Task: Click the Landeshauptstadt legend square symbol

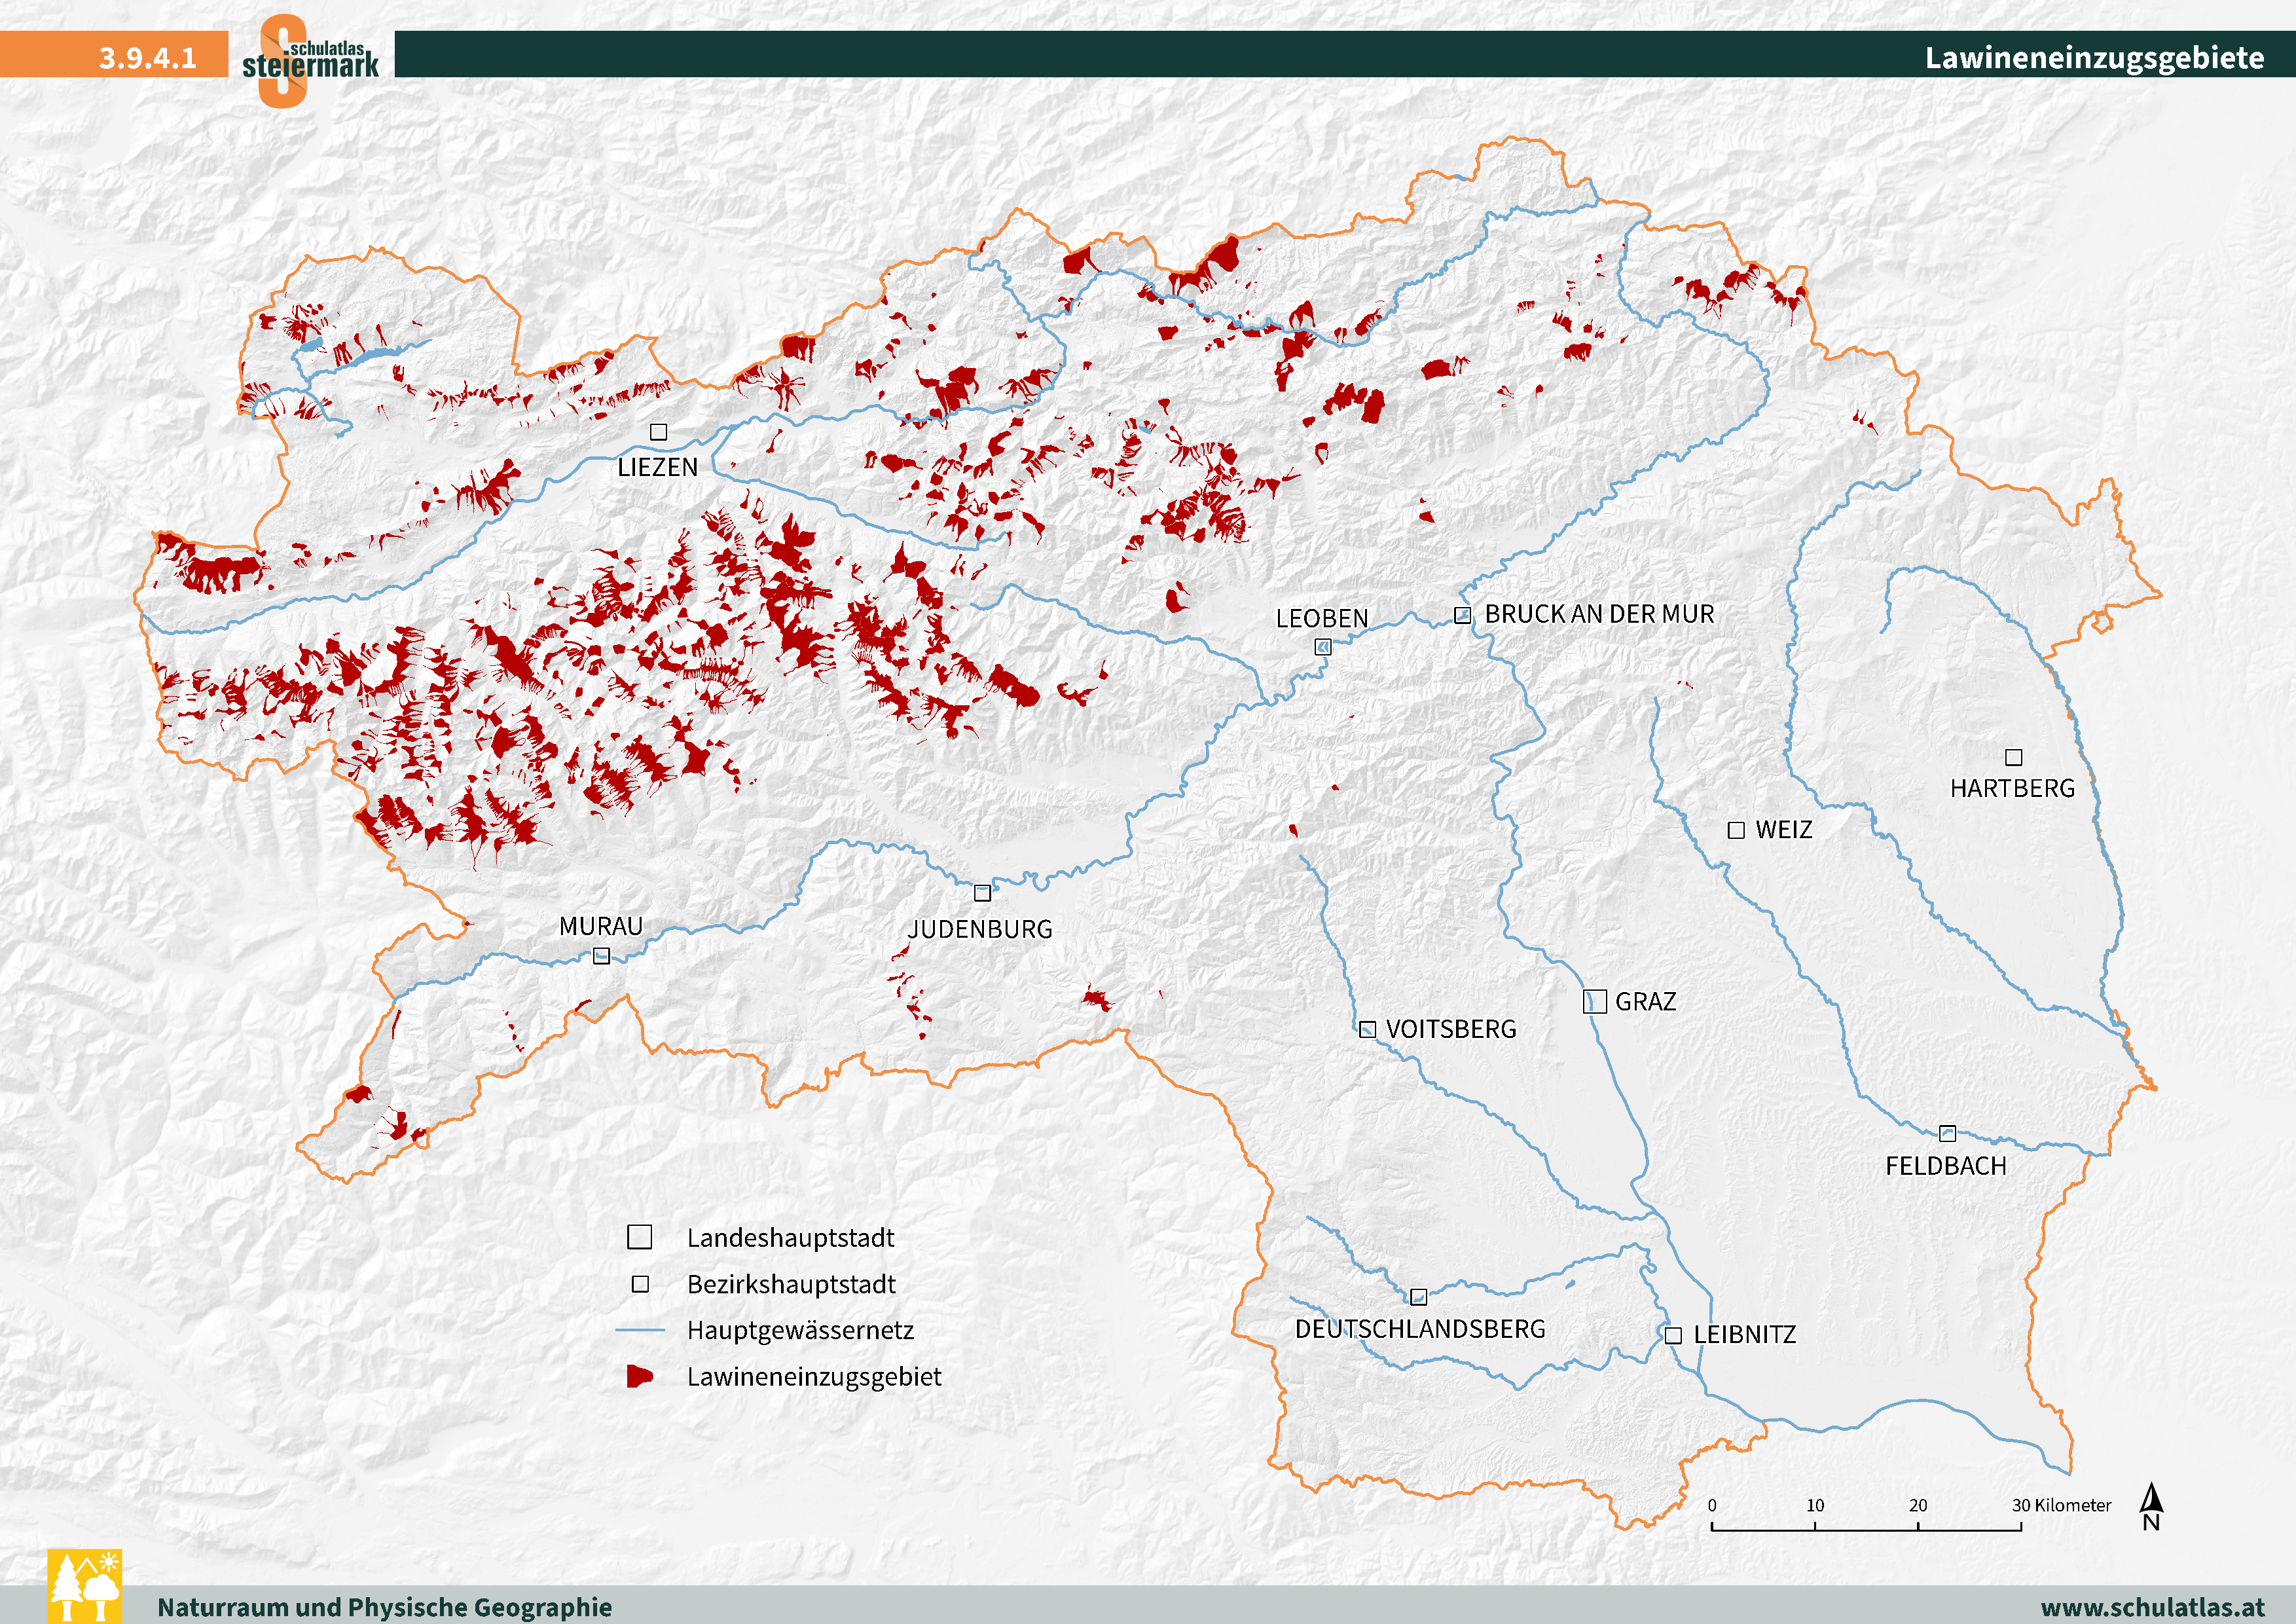Action: [639, 1237]
